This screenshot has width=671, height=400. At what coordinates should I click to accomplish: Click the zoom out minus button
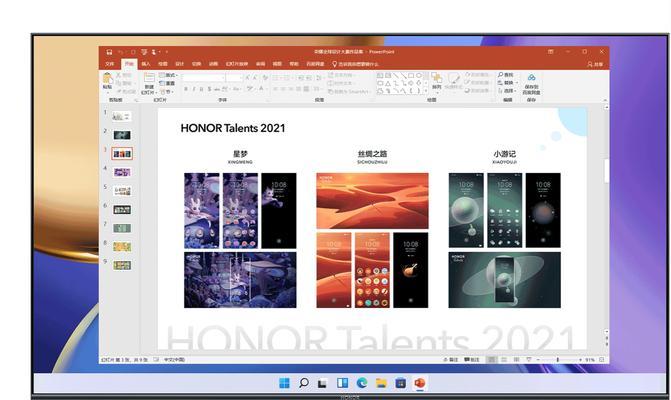(x=538, y=360)
